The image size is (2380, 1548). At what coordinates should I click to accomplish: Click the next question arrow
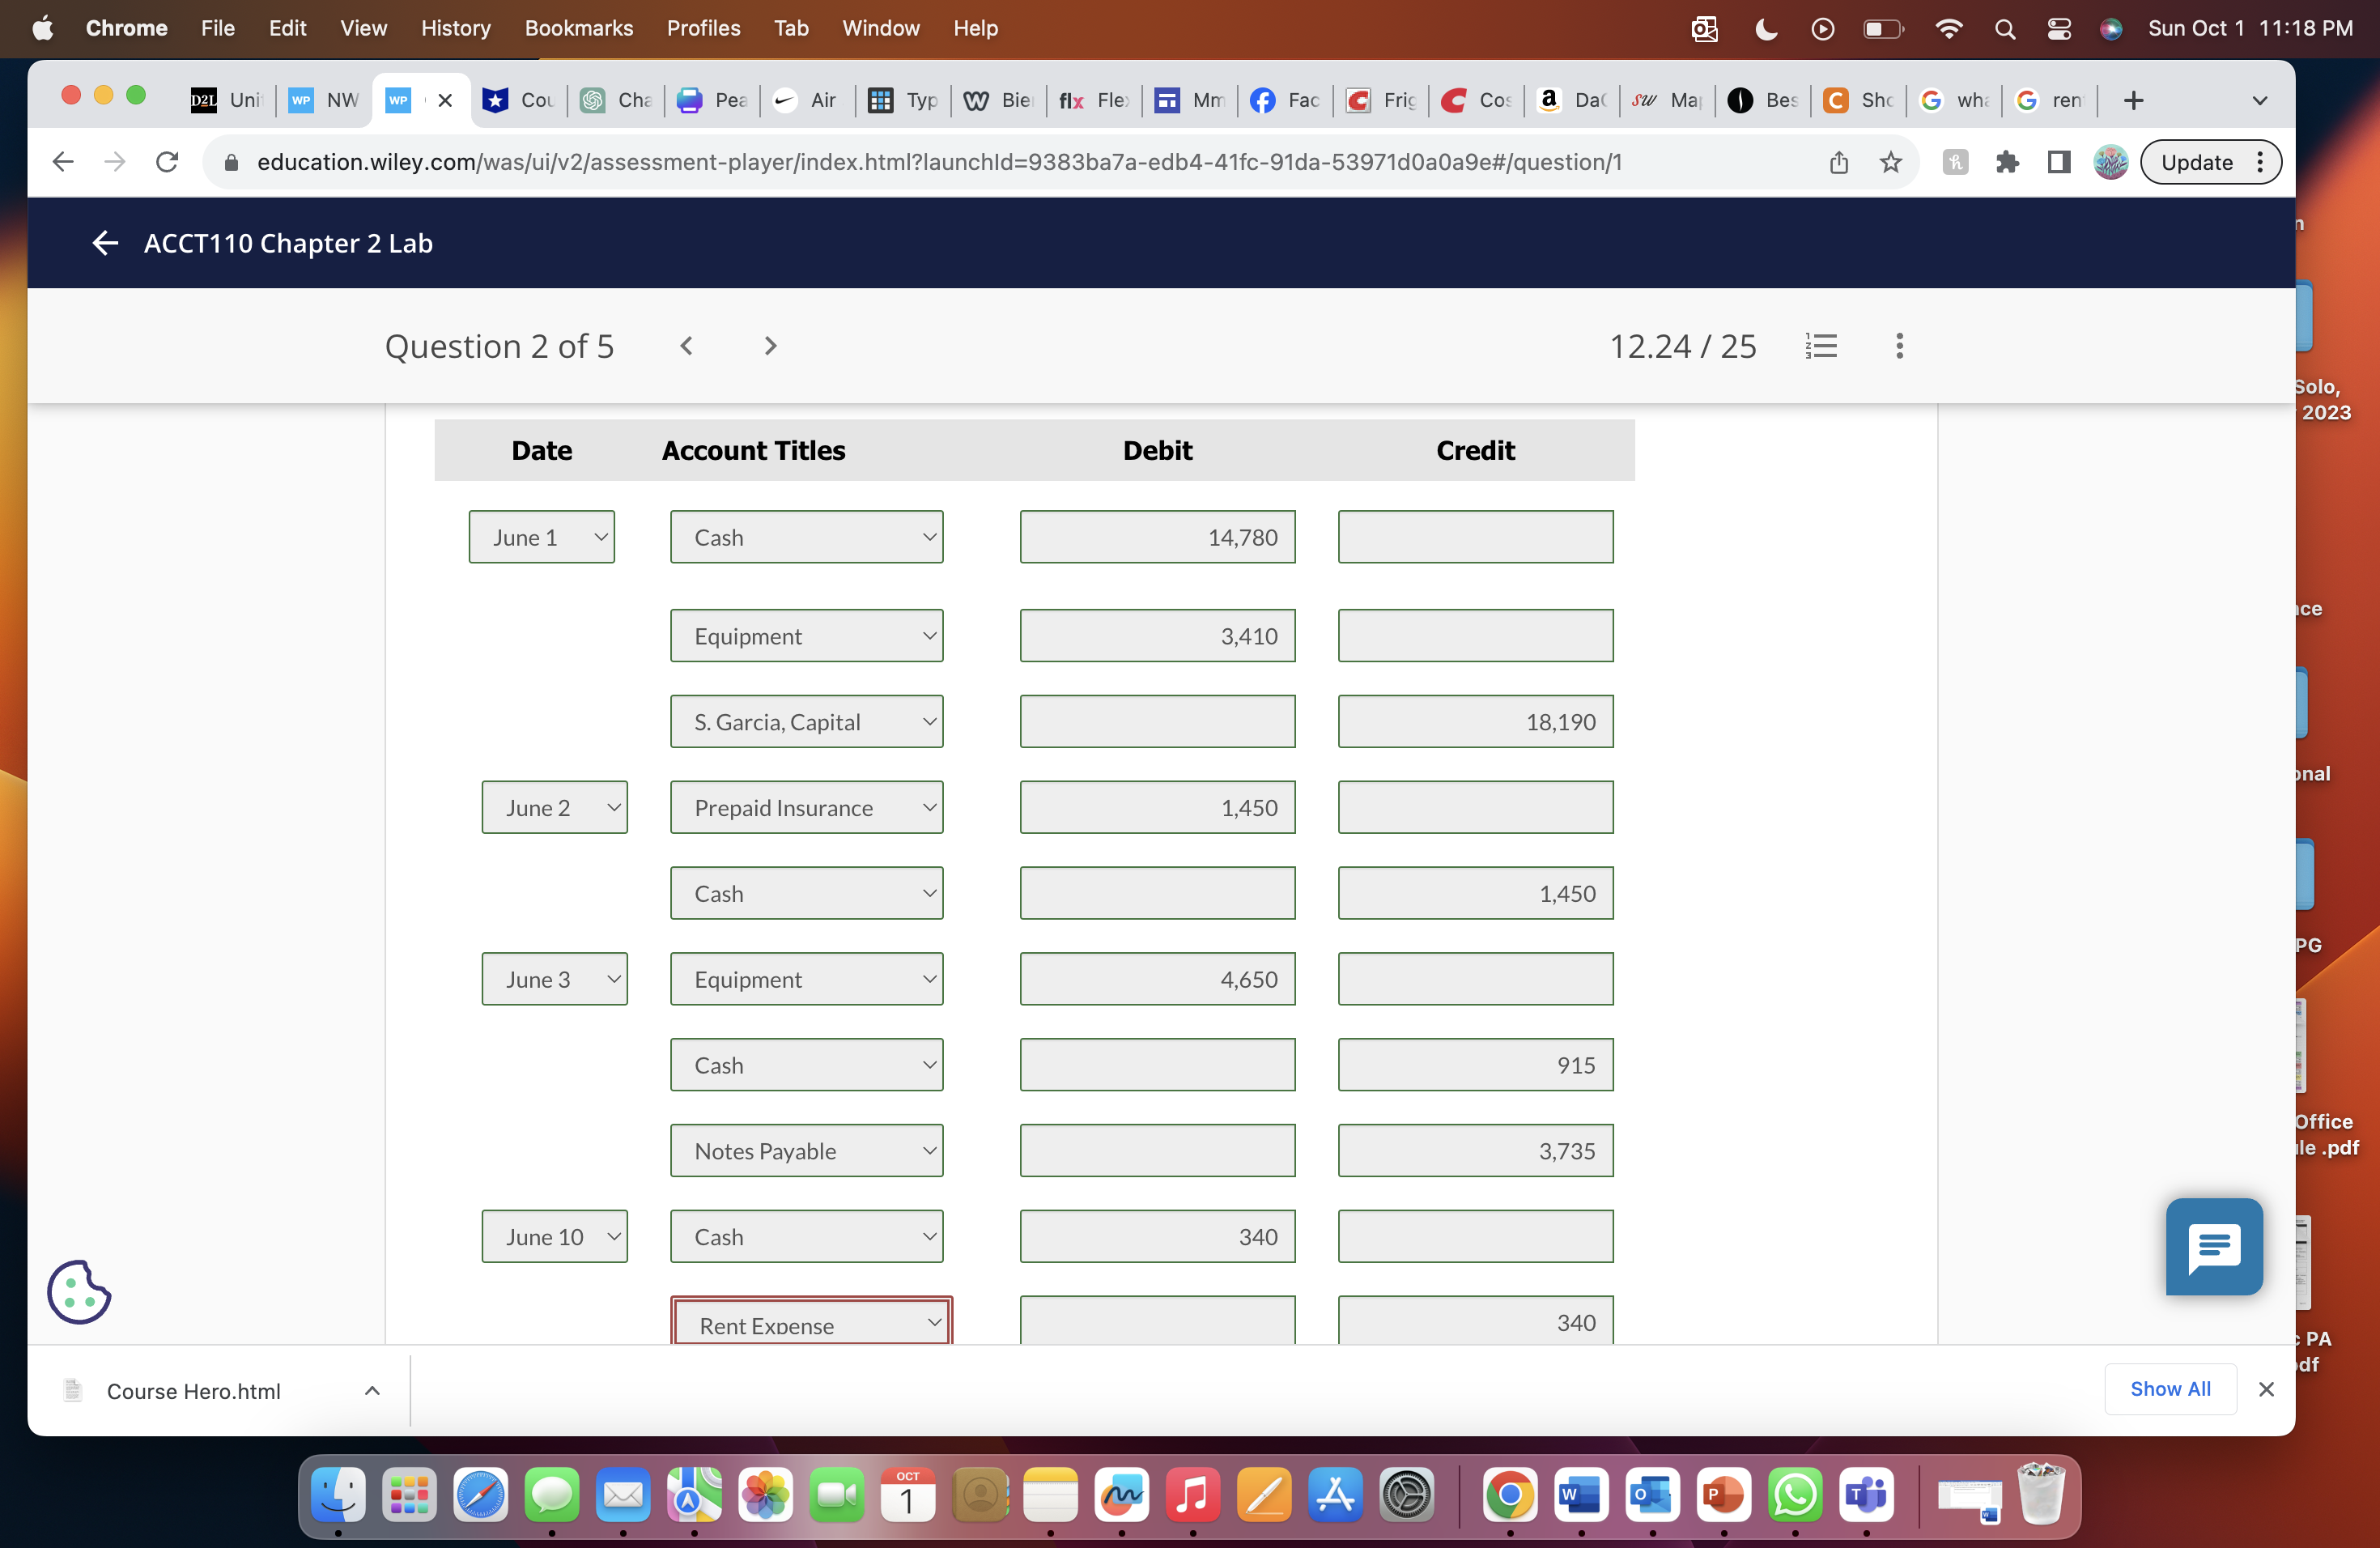click(x=770, y=345)
